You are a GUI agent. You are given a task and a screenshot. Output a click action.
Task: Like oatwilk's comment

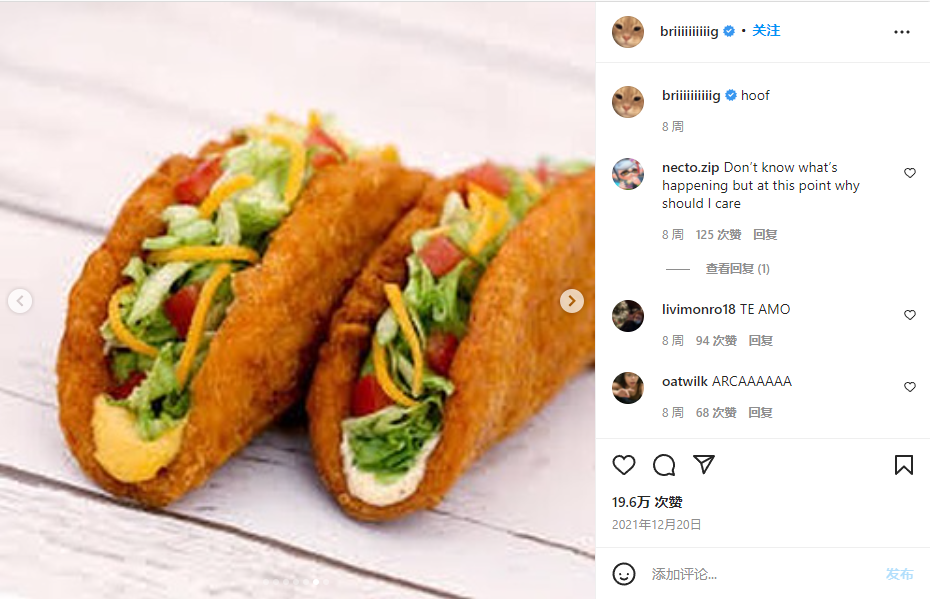click(x=910, y=387)
